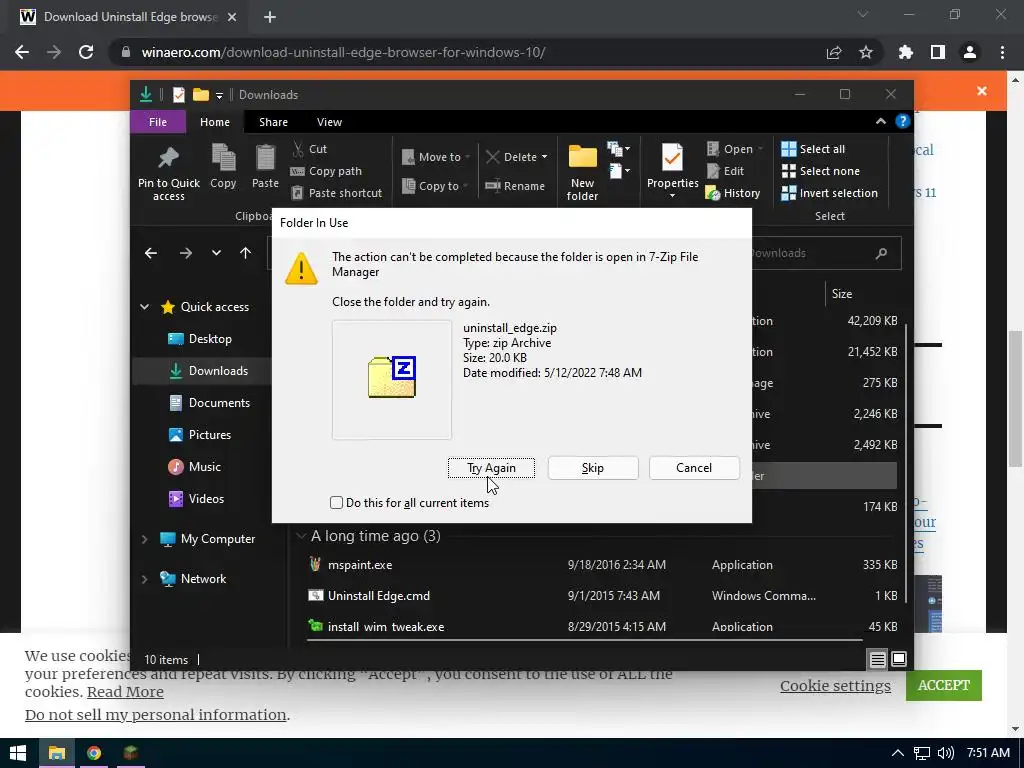Switch to the View ribbon tab

tap(329, 122)
